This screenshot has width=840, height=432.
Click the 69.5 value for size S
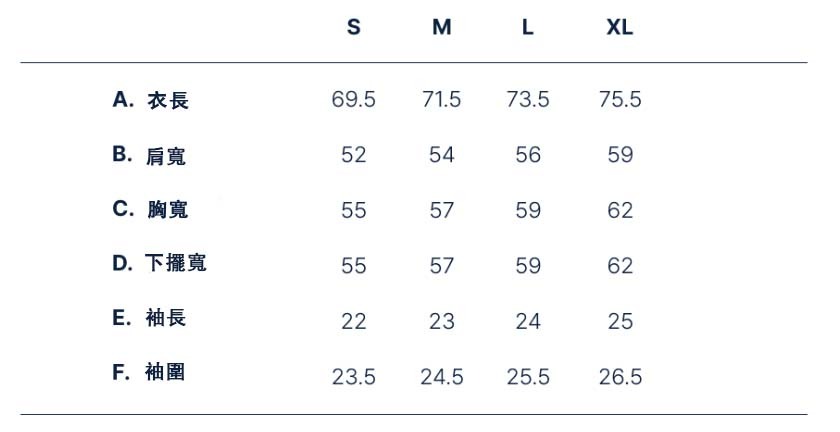tap(353, 100)
